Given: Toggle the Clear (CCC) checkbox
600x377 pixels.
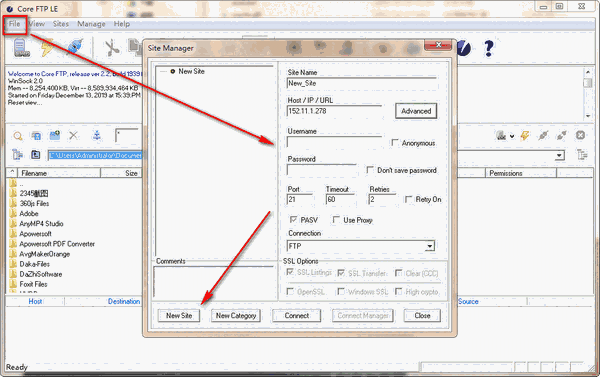Looking at the screenshot, I should [398, 273].
